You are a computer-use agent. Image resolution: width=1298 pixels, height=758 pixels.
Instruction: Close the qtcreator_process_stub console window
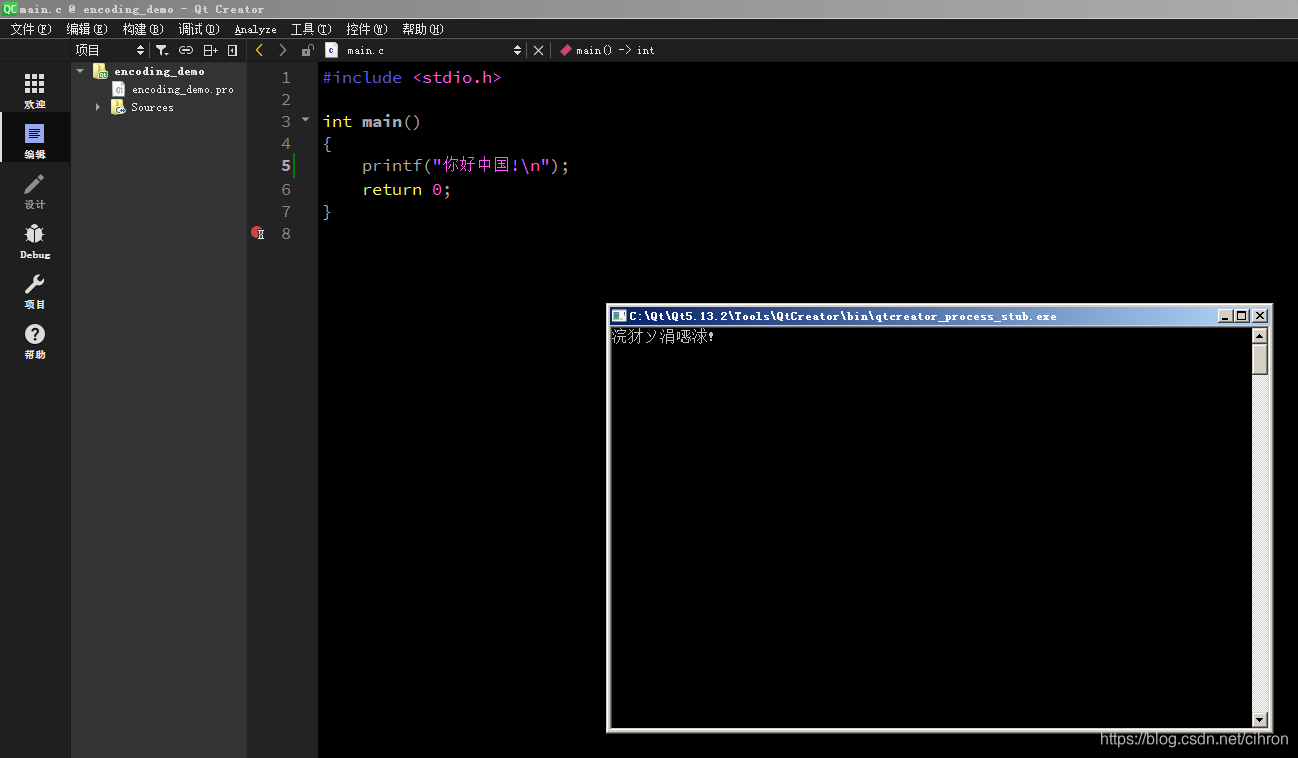pos(1260,316)
